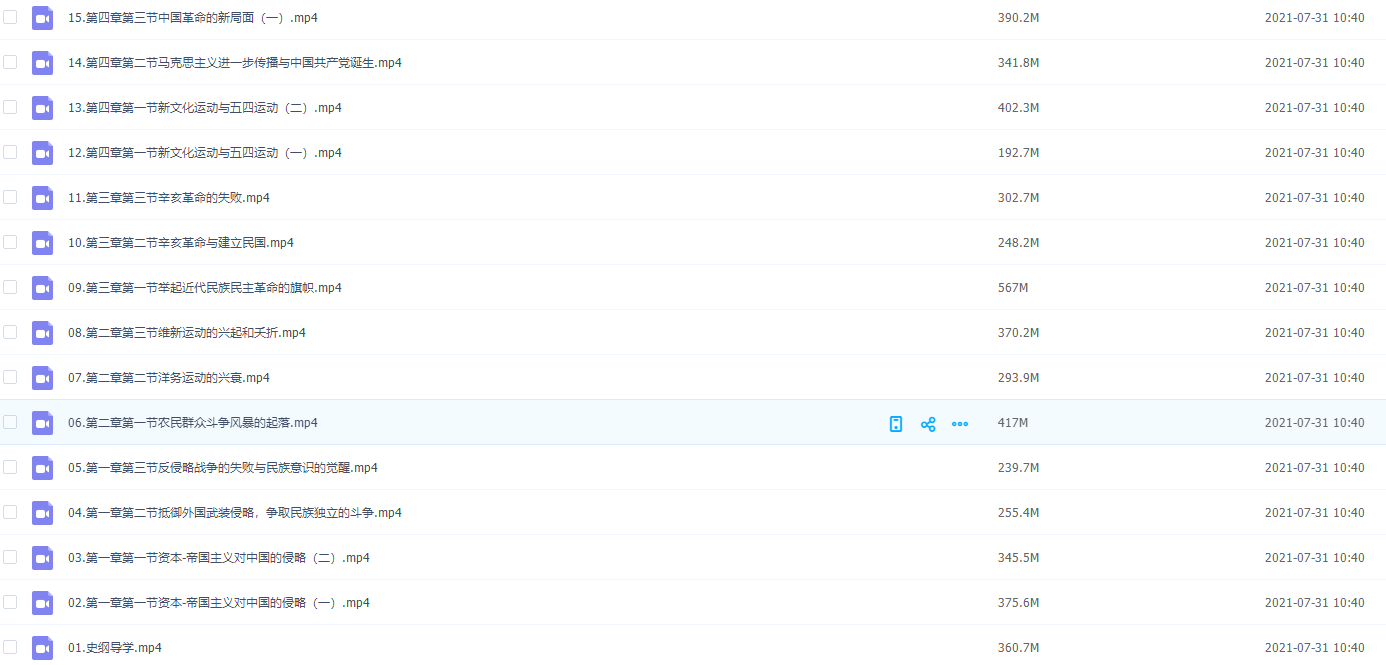
Task: Mark the checkbox for 04.抵御外国武装侵略
Action: [10, 512]
